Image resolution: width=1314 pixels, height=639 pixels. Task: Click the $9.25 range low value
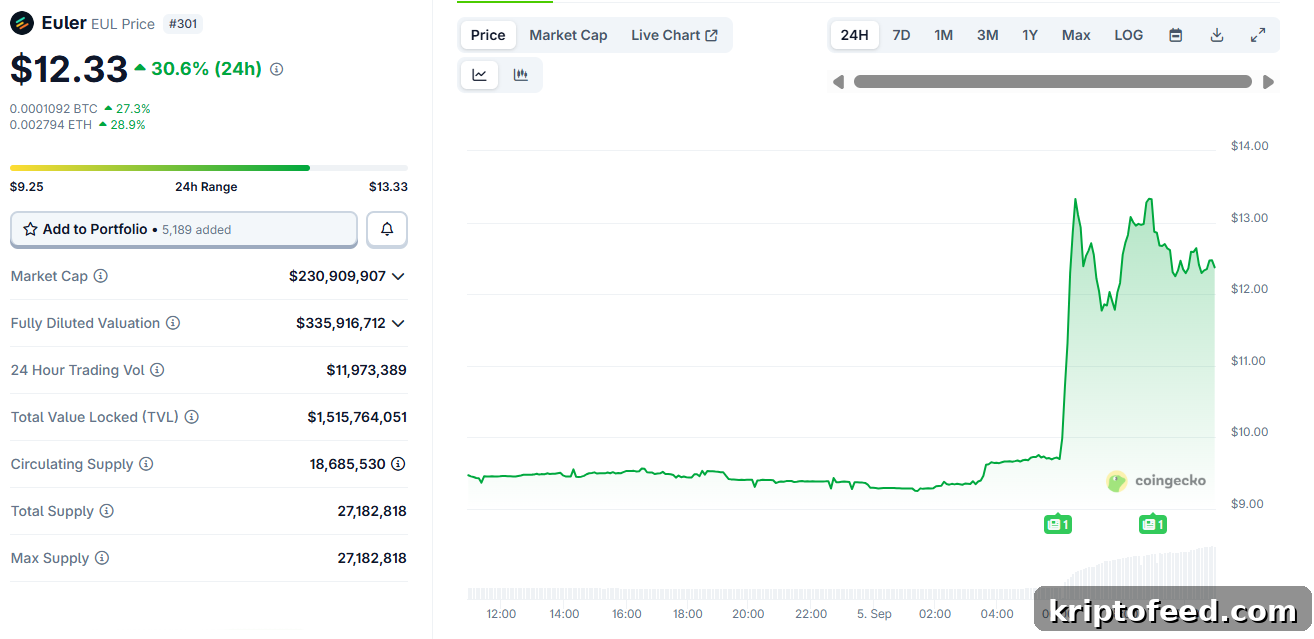pyautogui.click(x=27, y=187)
